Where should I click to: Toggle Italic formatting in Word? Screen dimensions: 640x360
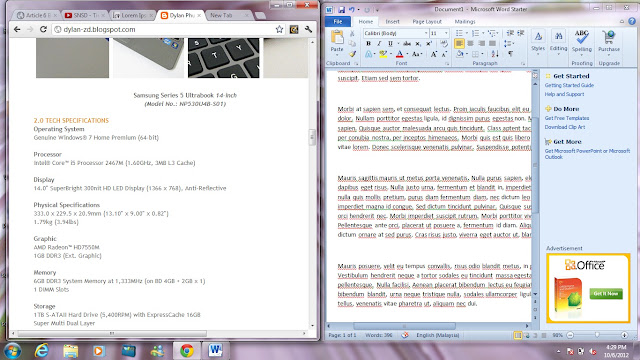click(379, 43)
